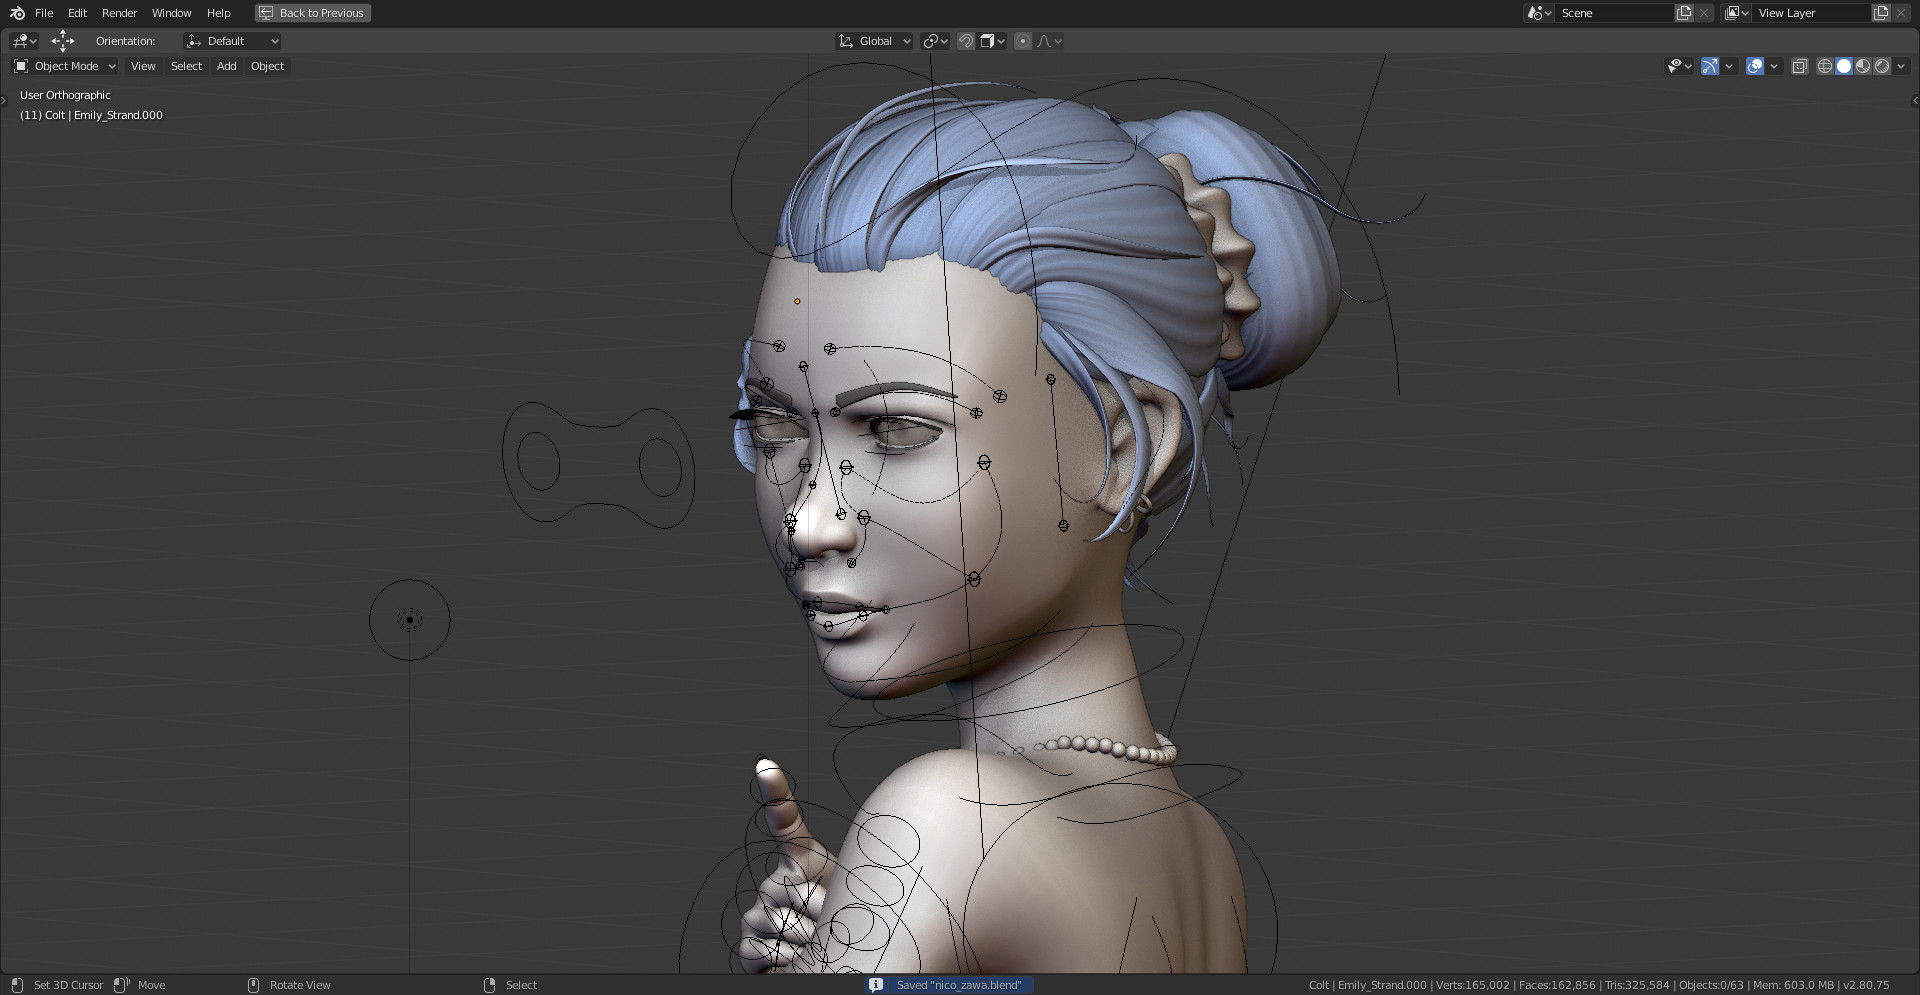Open the viewport Object menu

[x=267, y=66]
